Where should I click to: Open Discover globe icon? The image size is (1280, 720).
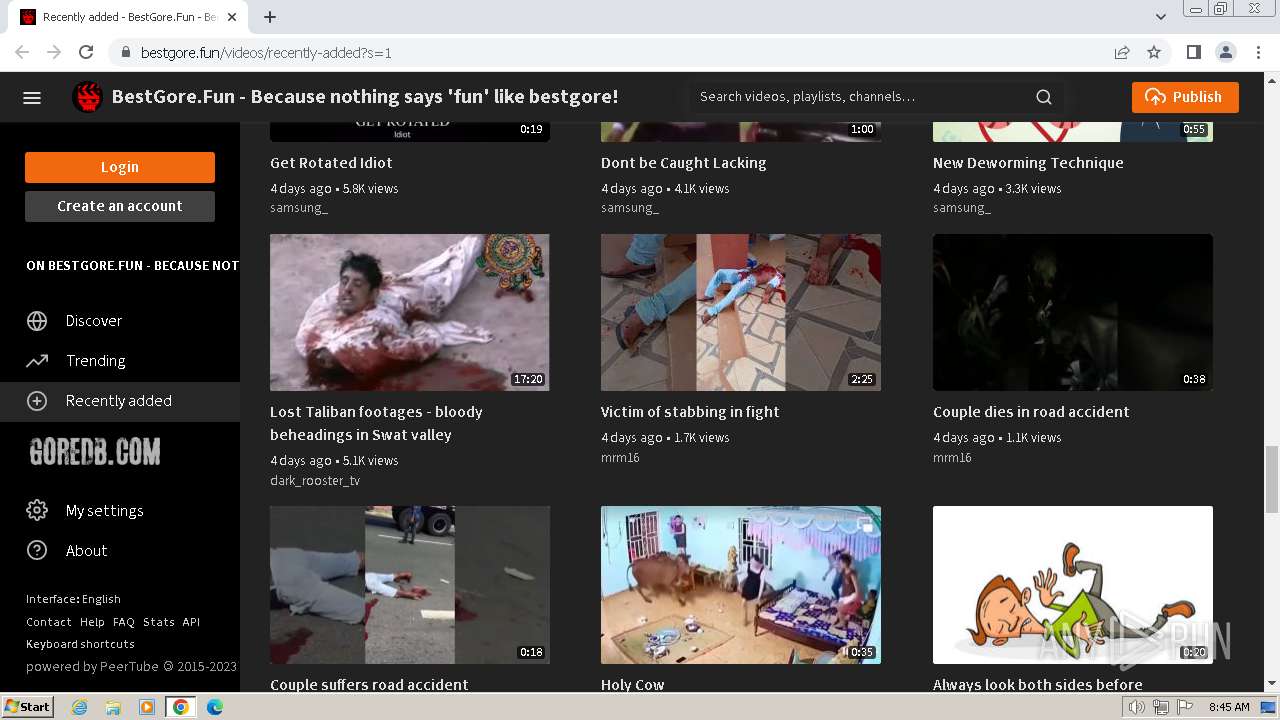point(37,321)
